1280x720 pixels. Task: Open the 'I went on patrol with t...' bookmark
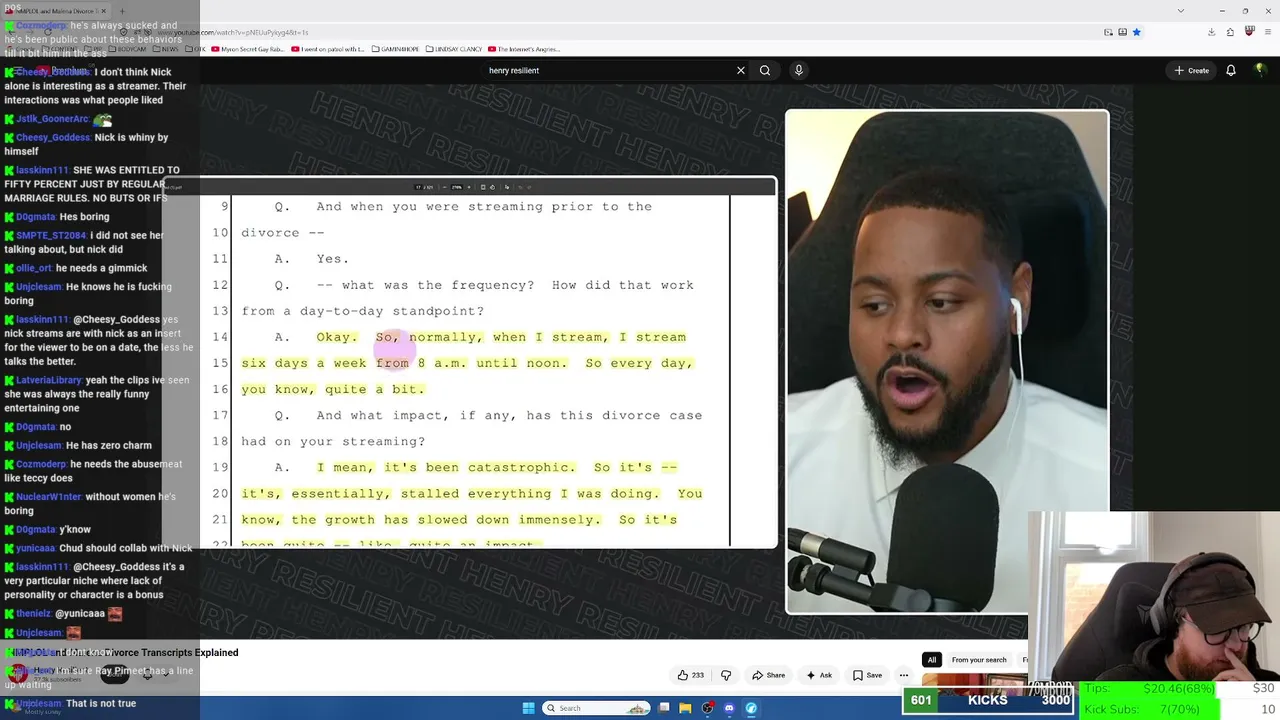coord(328,49)
